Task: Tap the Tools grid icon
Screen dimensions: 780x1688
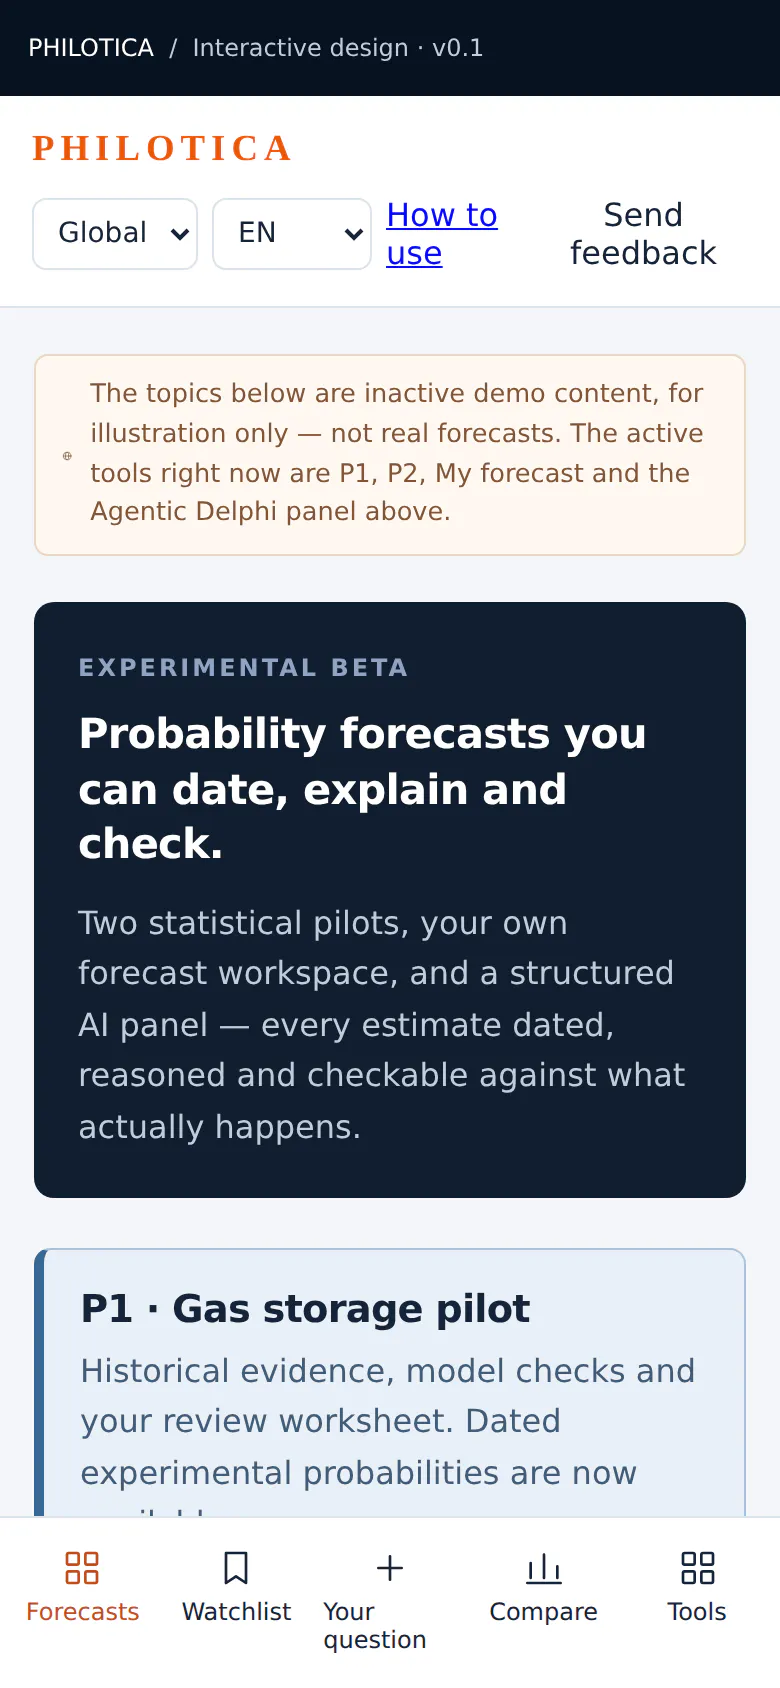Action: tap(697, 1568)
